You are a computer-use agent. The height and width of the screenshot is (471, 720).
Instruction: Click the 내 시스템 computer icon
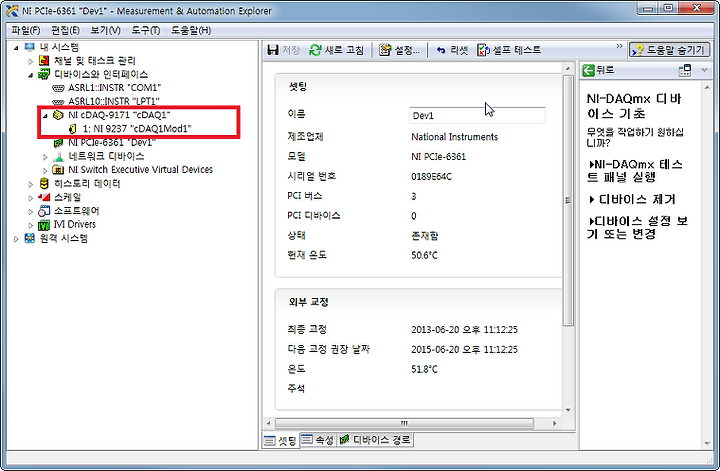(30, 47)
